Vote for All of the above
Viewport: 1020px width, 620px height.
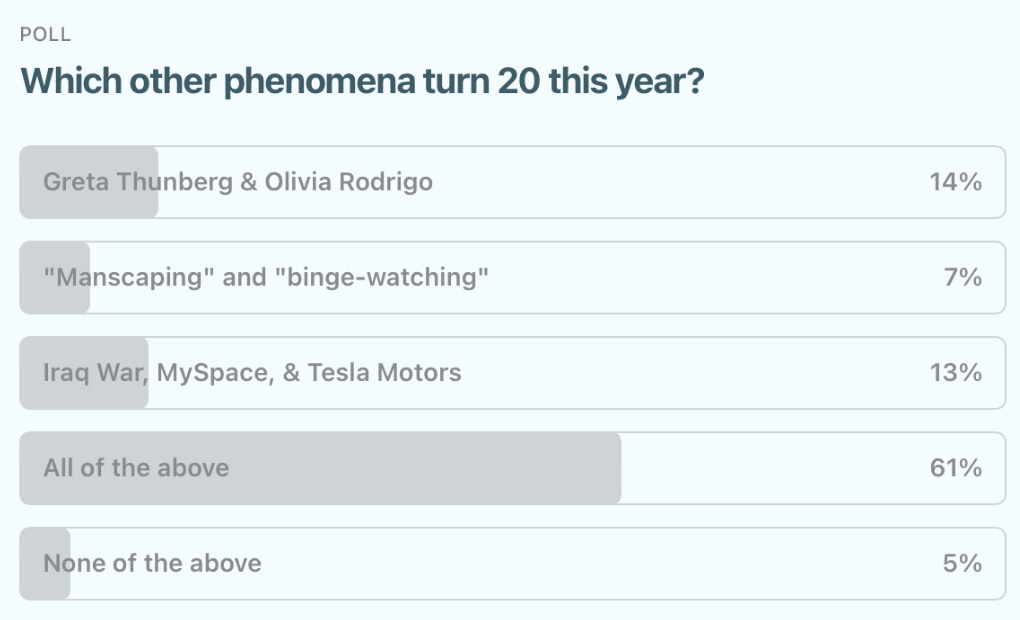[x=513, y=468]
